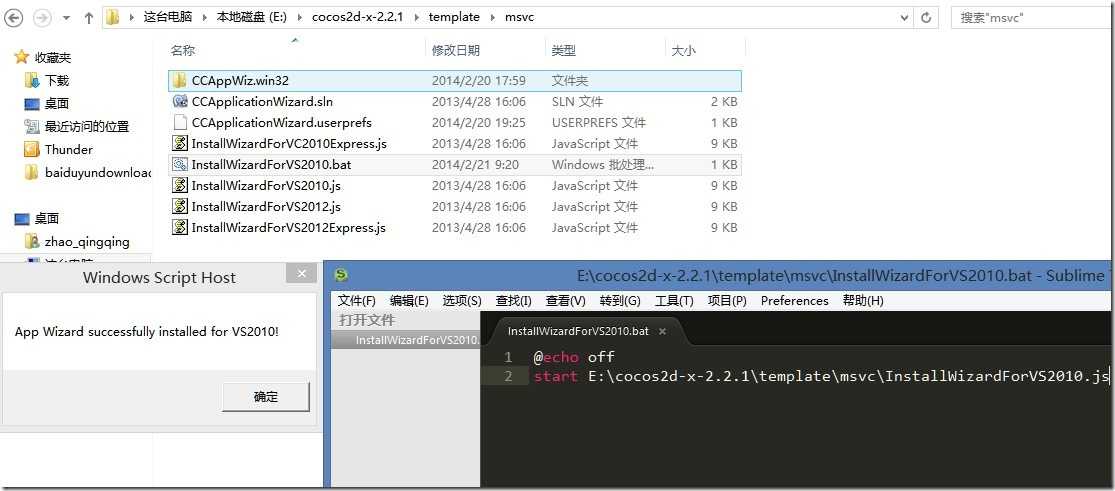Click the Sublime Text title bar icon
The image size is (1115, 491).
pyautogui.click(x=343, y=275)
